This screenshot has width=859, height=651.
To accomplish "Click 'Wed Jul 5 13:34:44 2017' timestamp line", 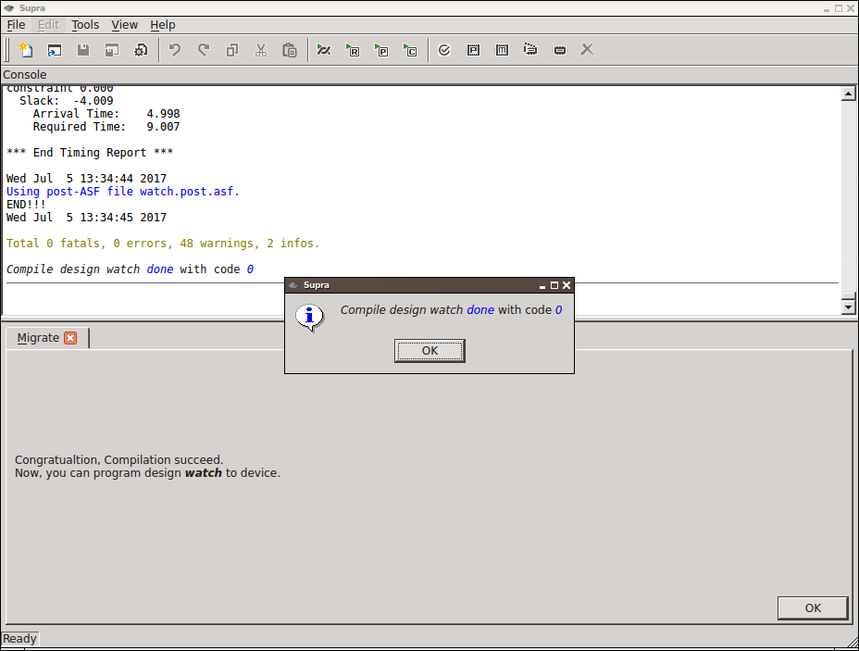I will [86, 179].
